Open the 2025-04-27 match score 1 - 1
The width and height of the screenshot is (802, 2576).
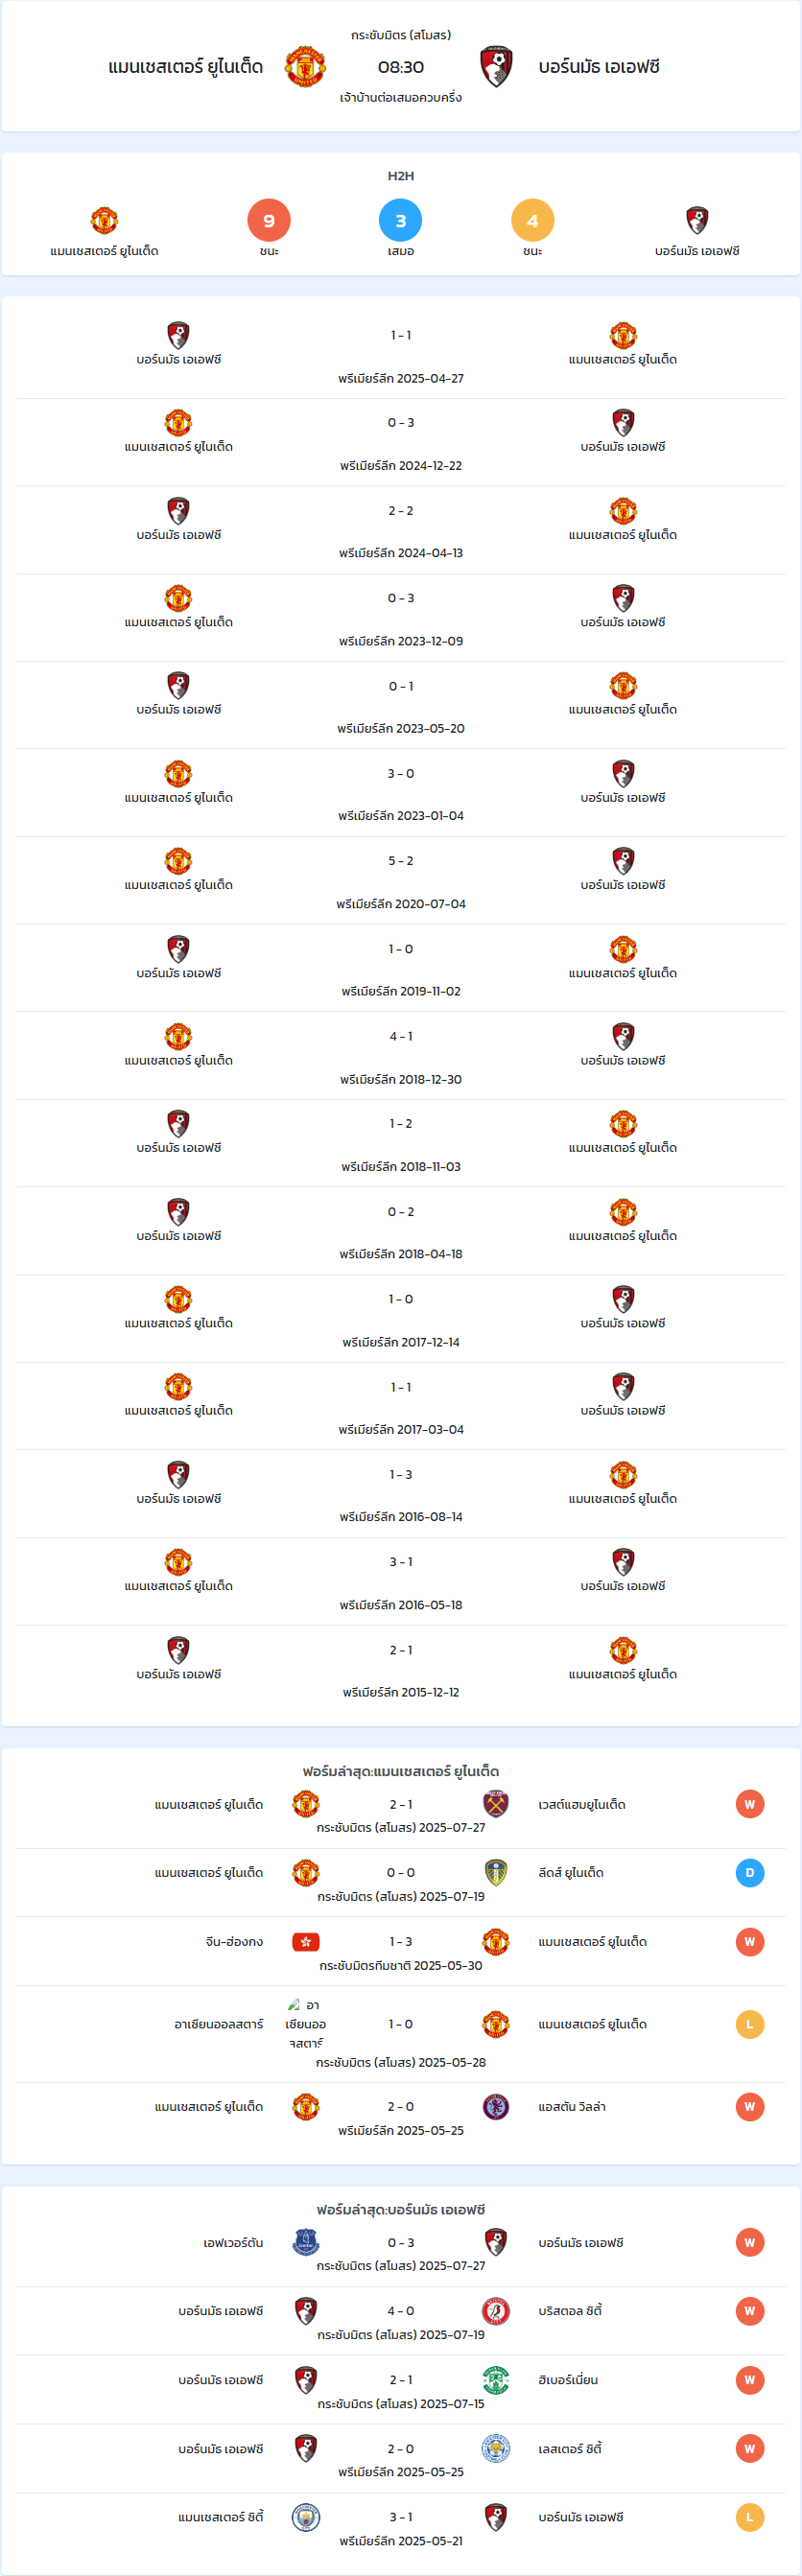point(401,335)
